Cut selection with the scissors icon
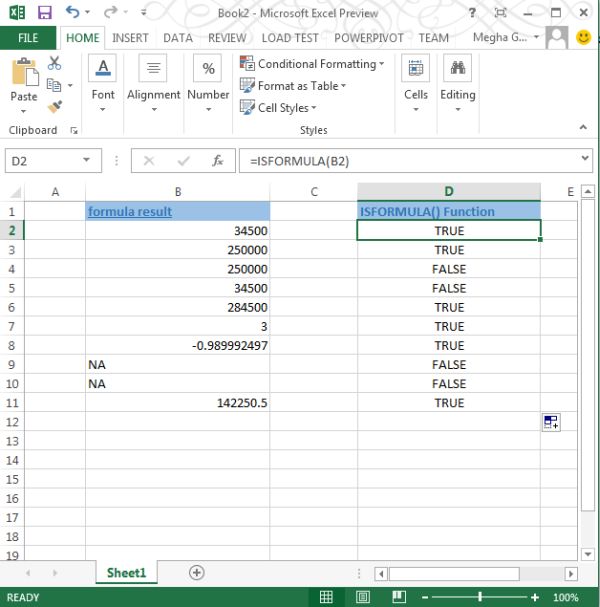Image resolution: width=600 pixels, height=607 pixels. [x=54, y=63]
